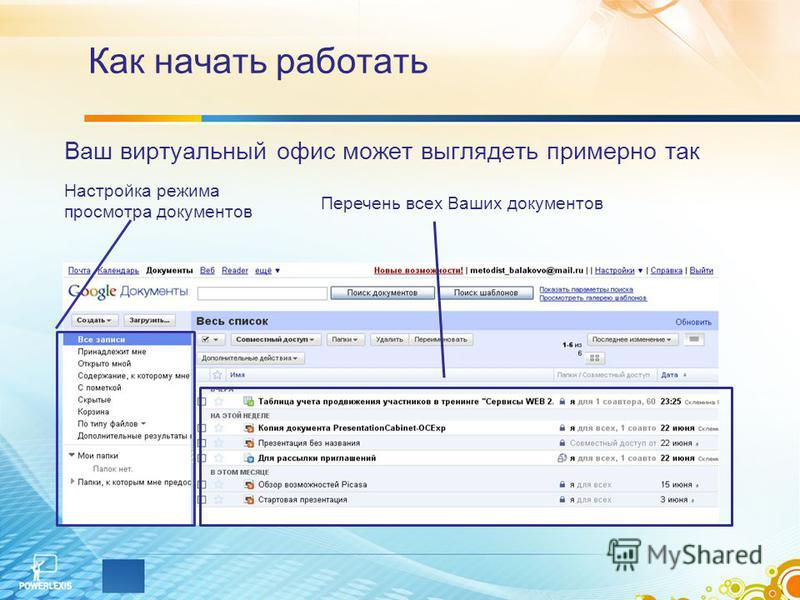Image resolution: width=800 pixels, height=600 pixels.
Task: Click the Переименовать button
Action: pos(441,339)
